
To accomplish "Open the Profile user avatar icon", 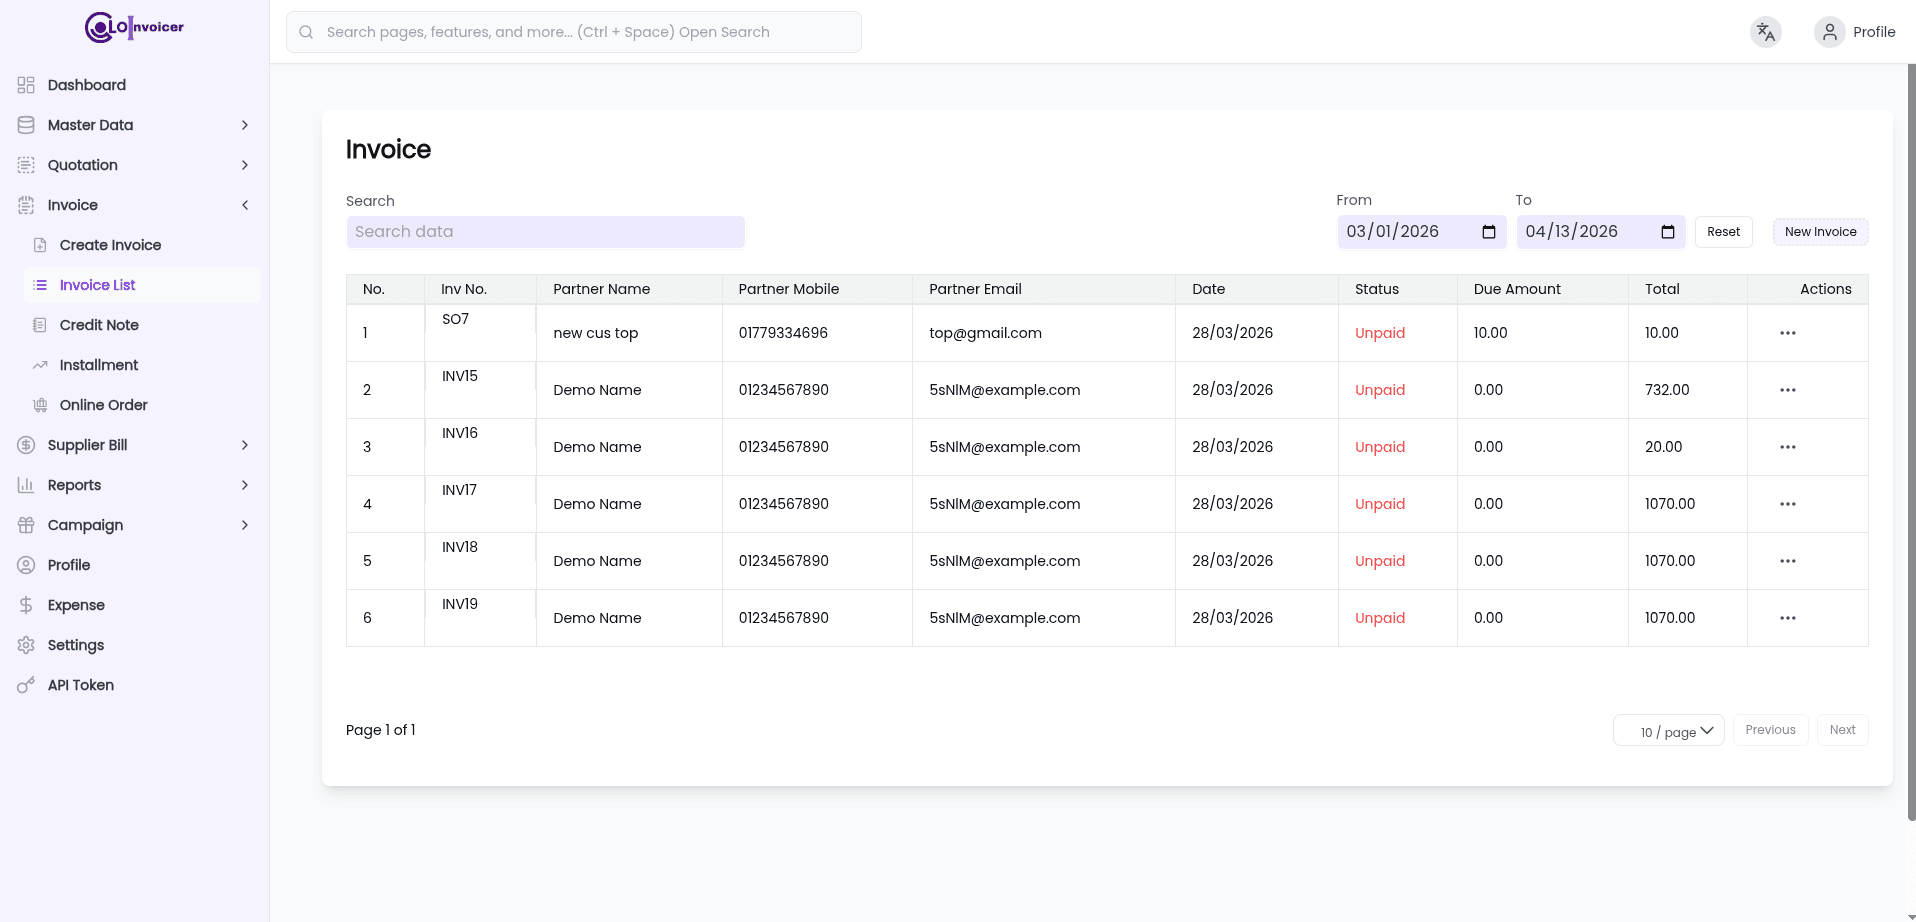I will tap(1829, 32).
